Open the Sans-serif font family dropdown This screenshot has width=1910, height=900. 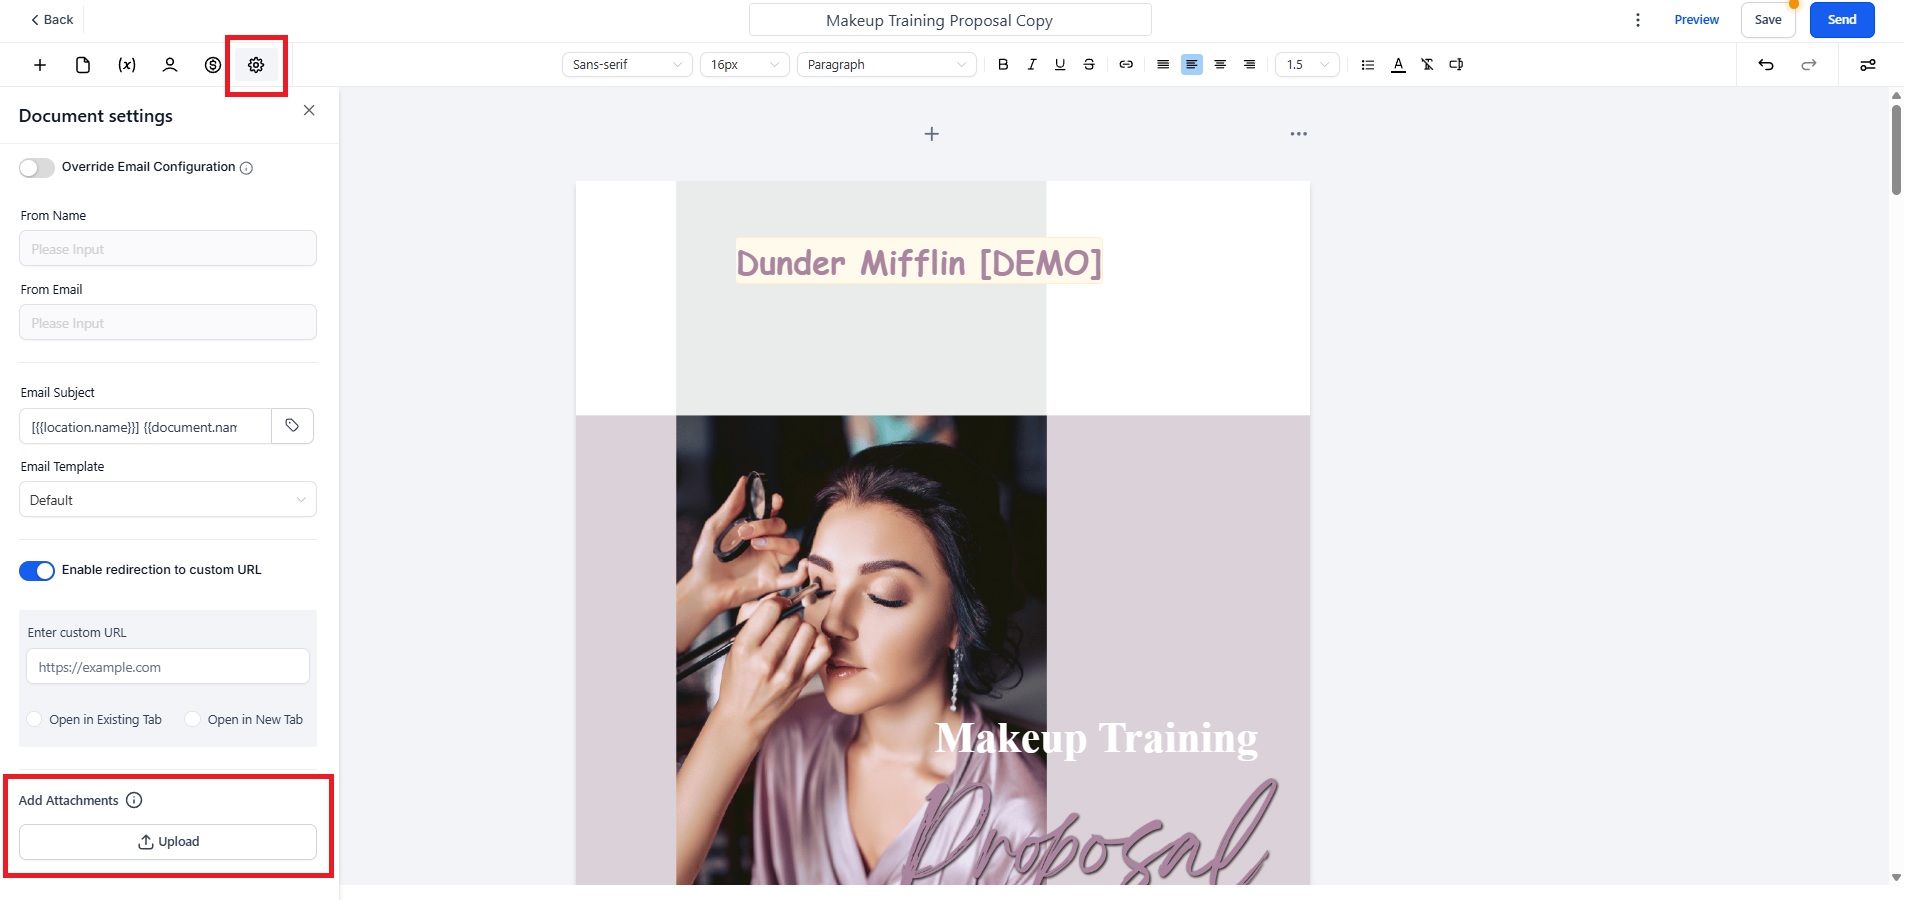(x=627, y=64)
